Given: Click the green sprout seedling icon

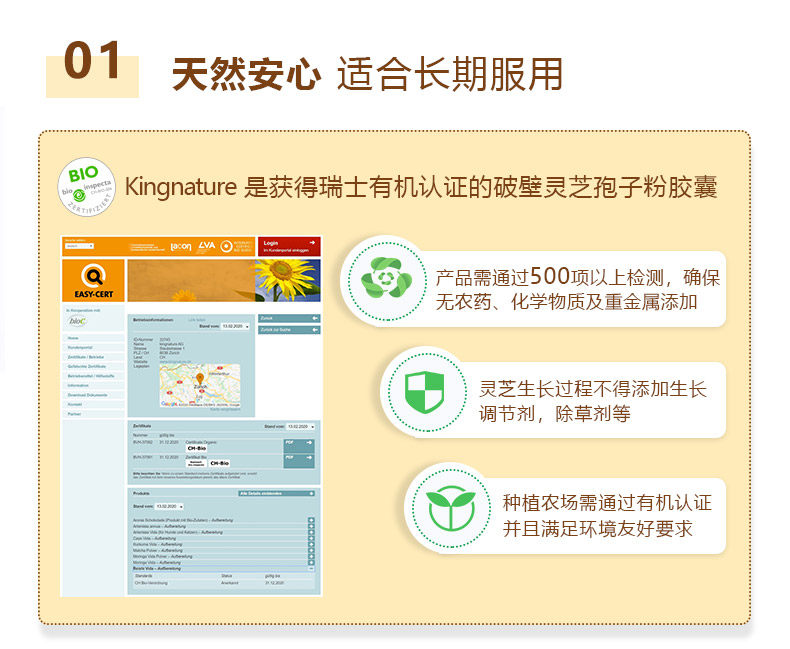Looking at the screenshot, I should click(451, 508).
